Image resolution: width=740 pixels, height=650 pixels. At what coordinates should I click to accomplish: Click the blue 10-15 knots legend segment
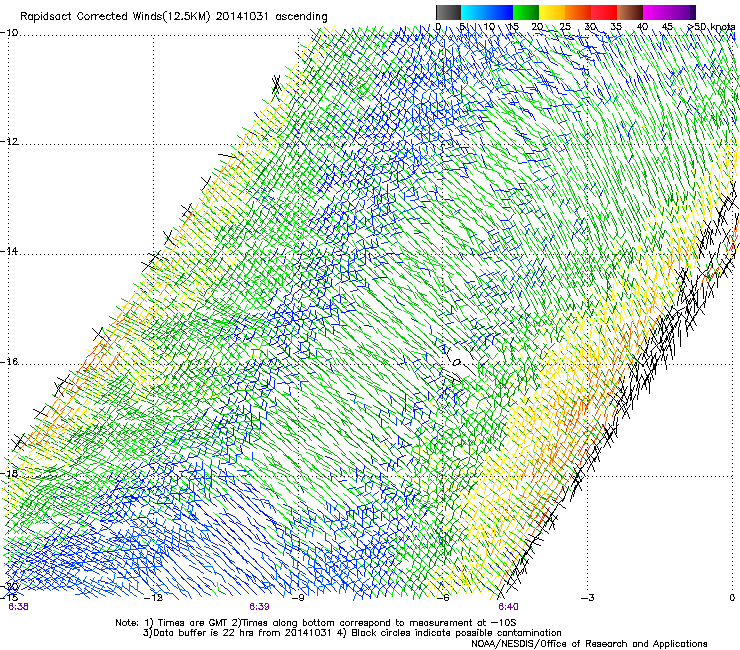coord(500,12)
